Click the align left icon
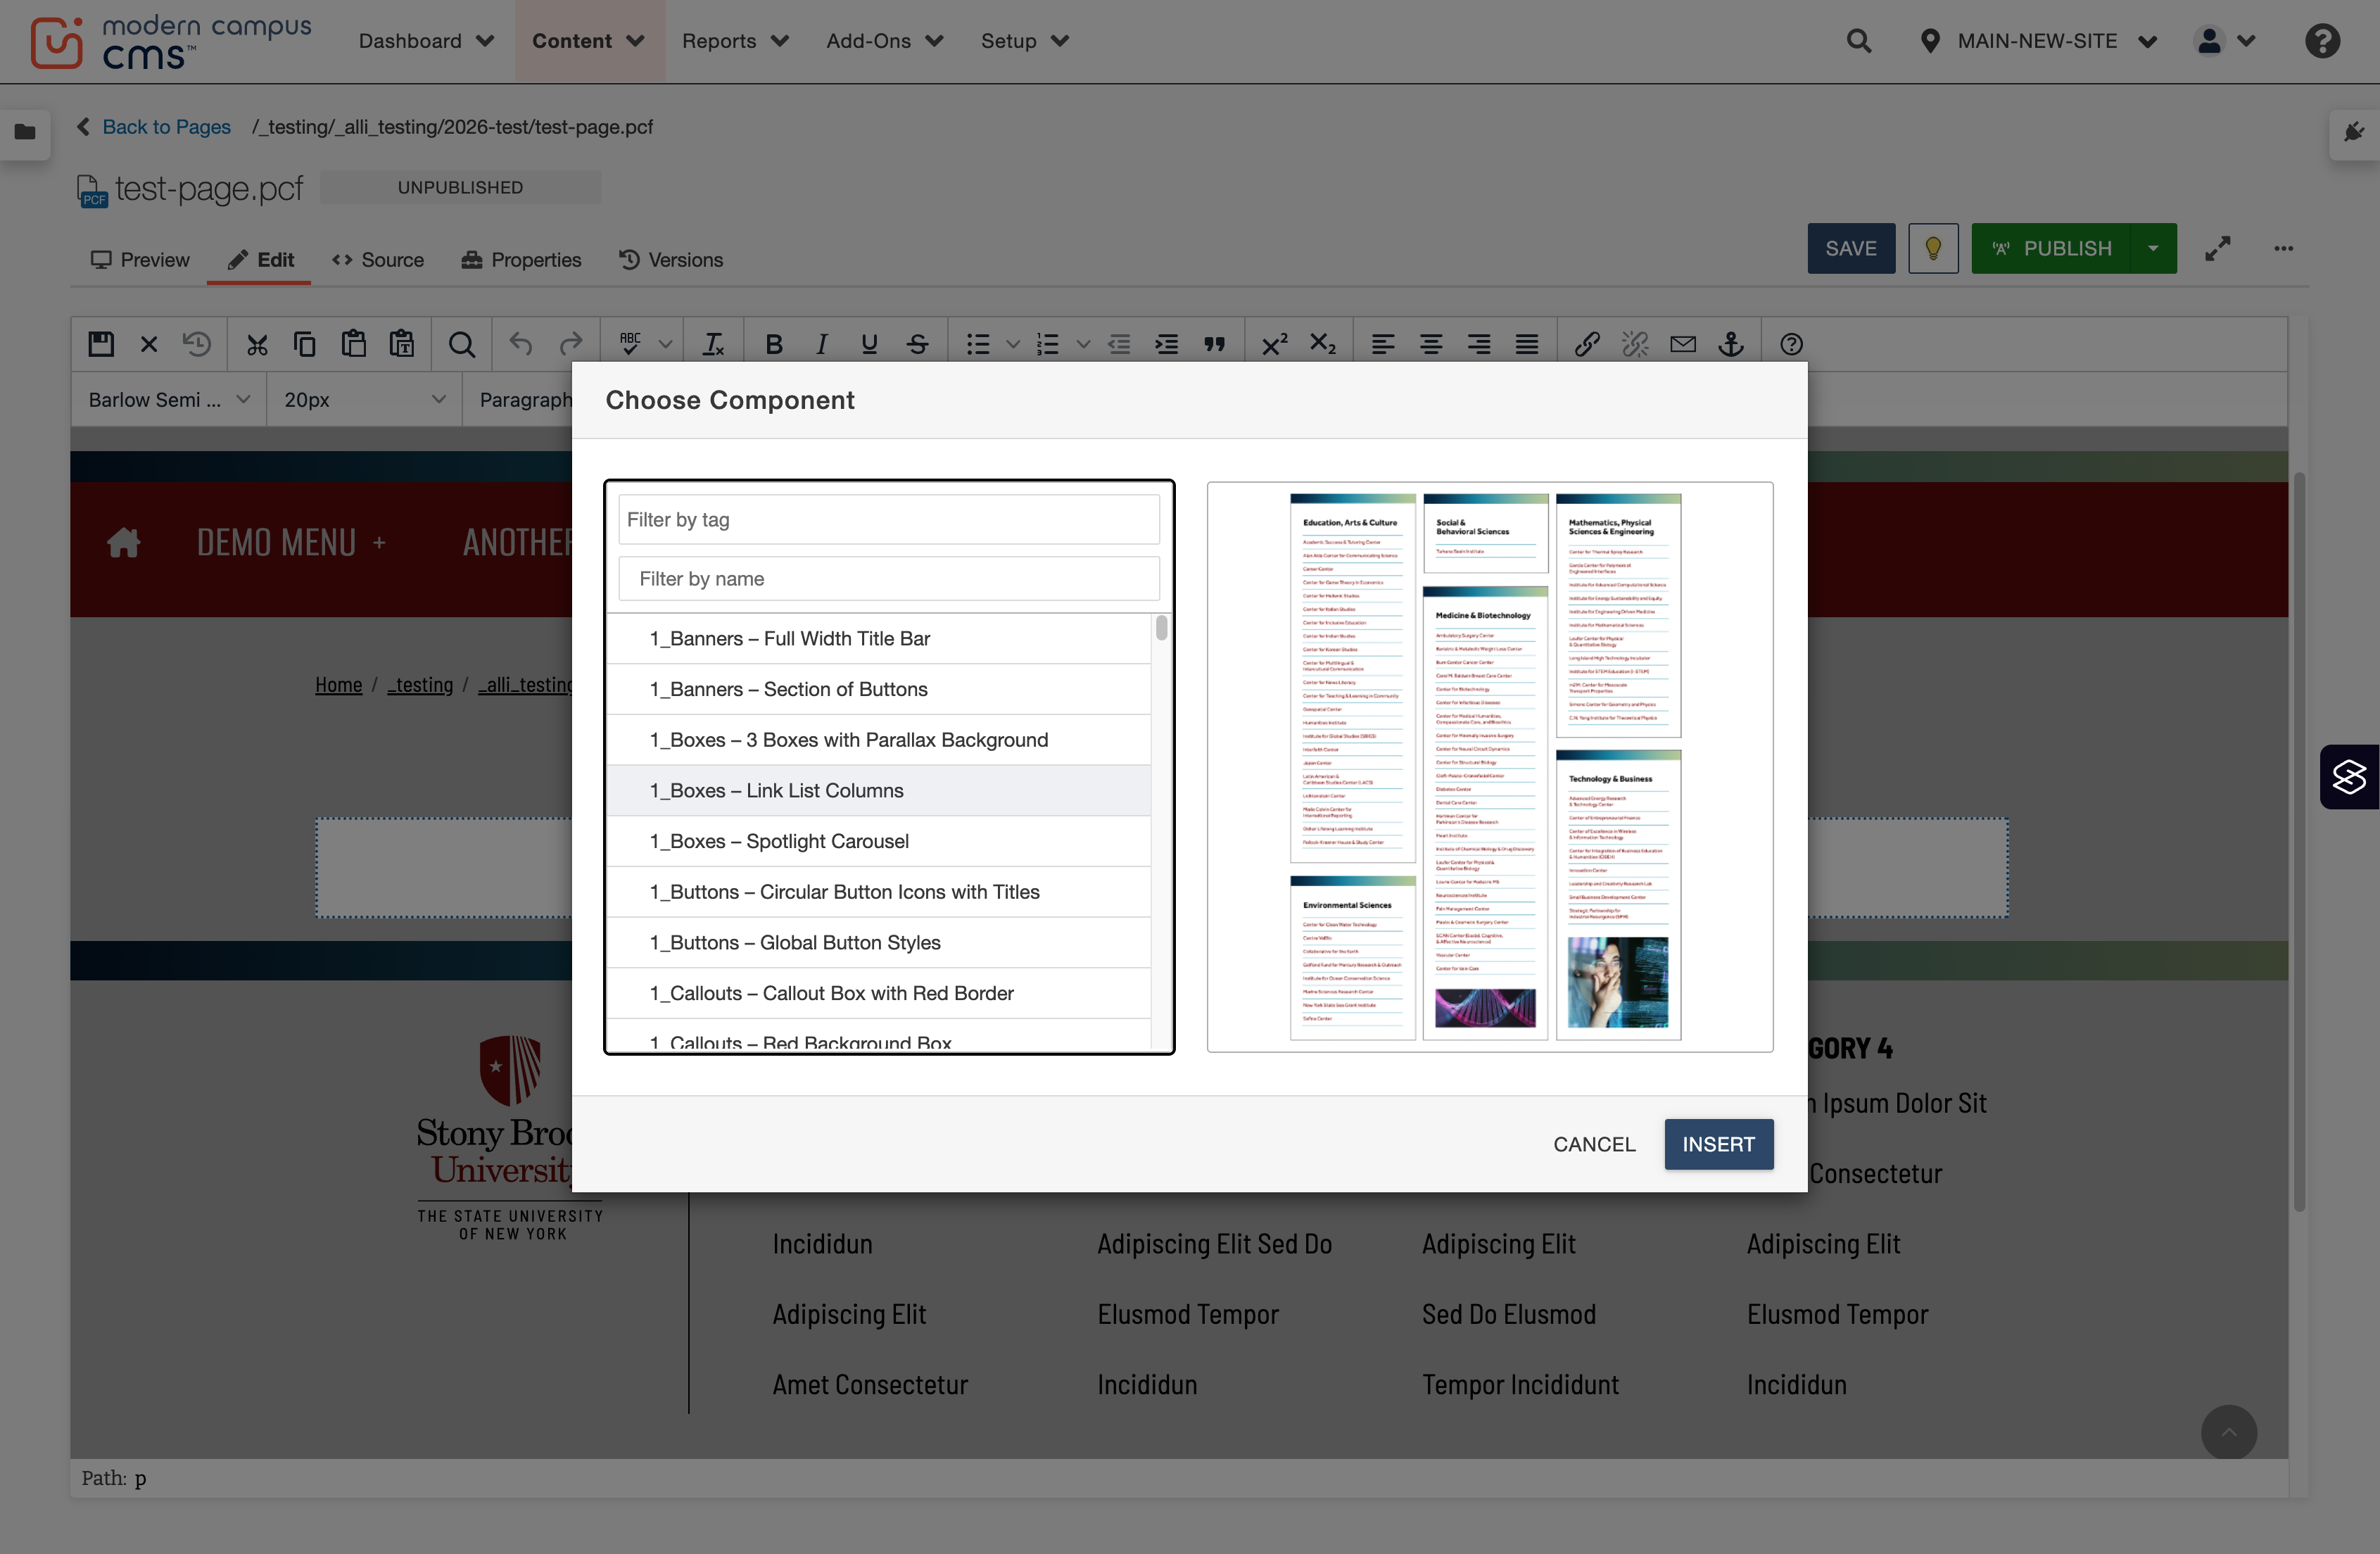The height and width of the screenshot is (1554, 2380). (x=1383, y=344)
